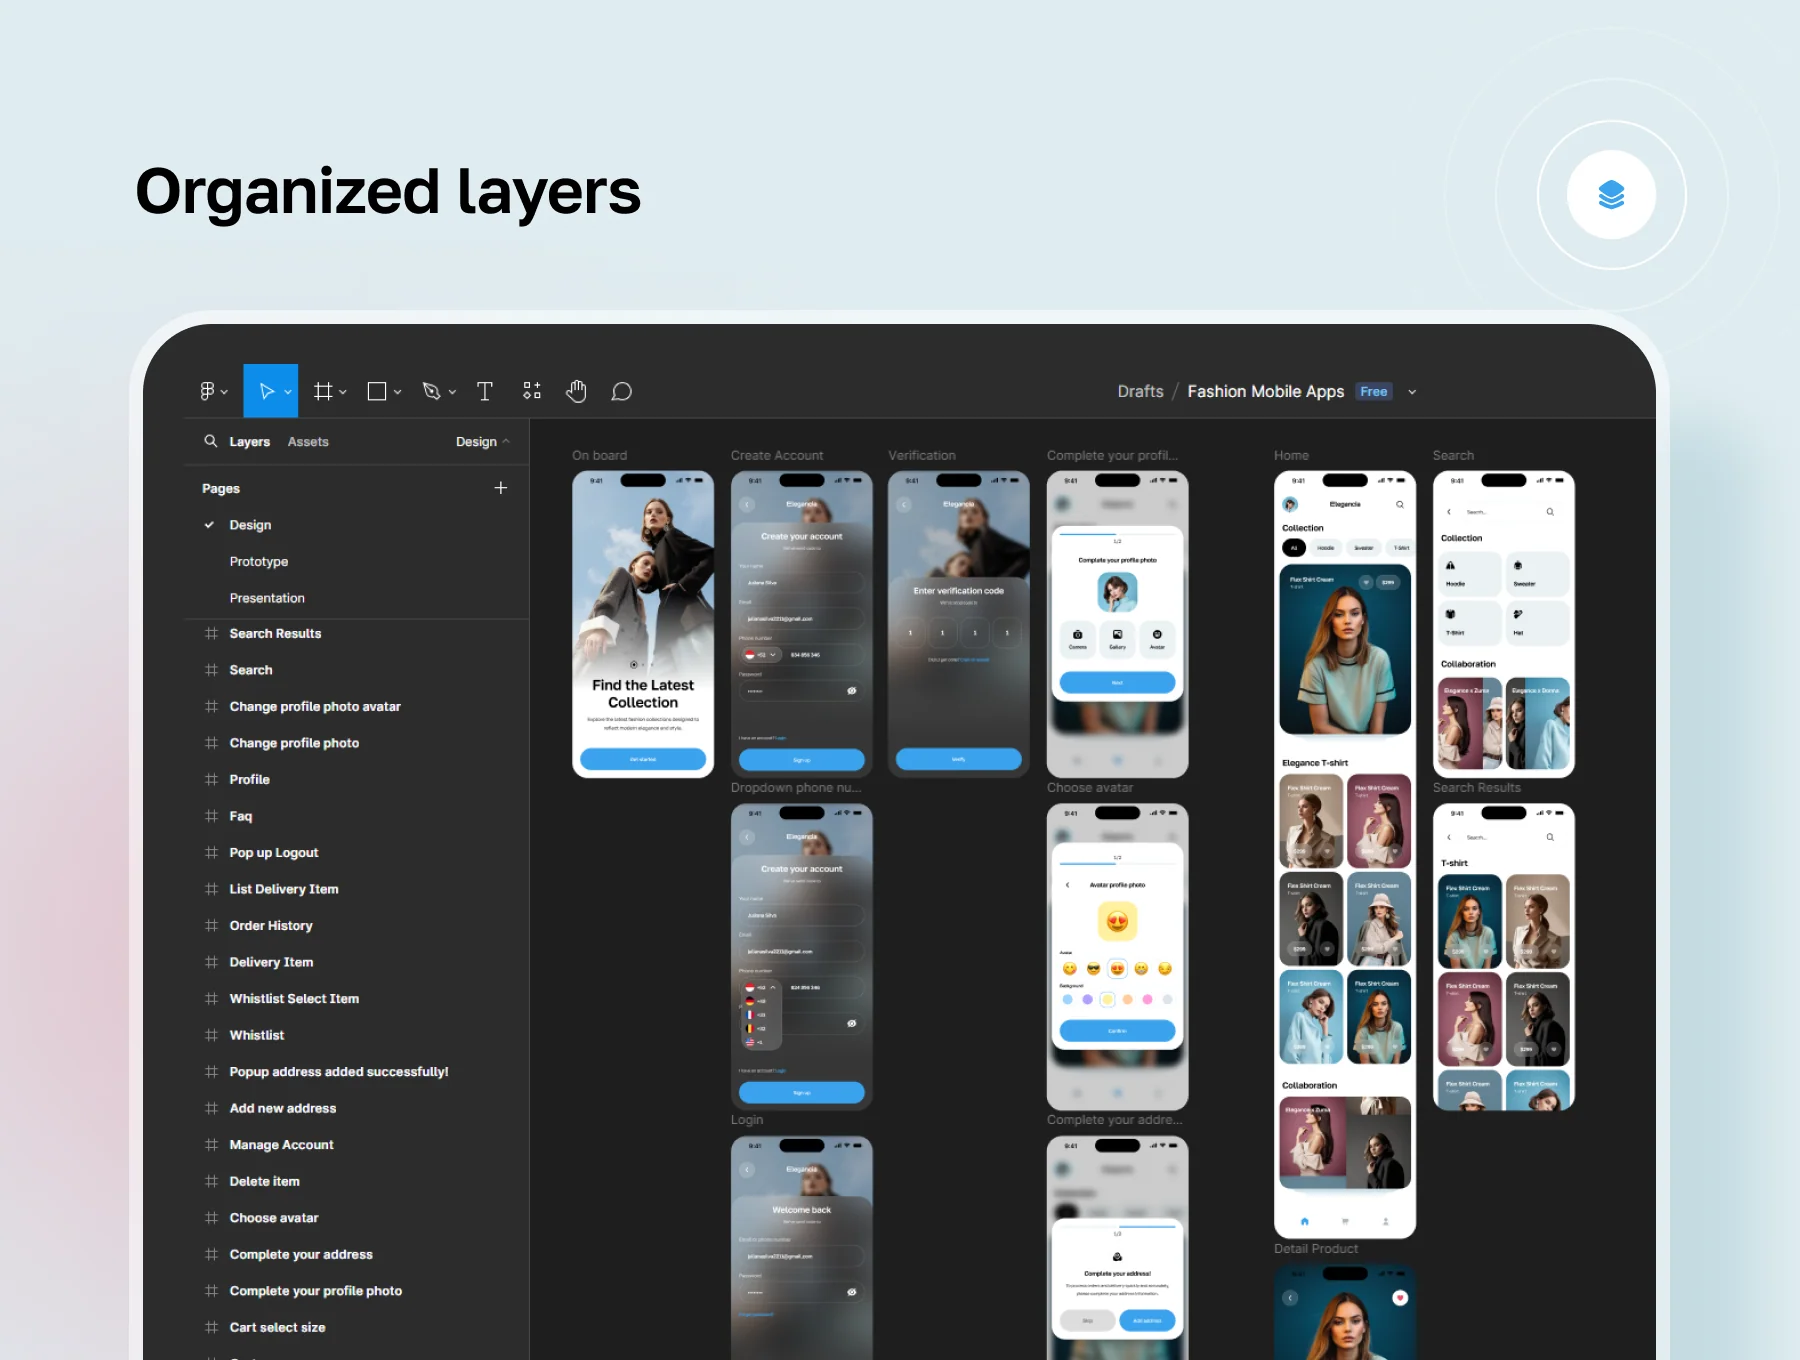This screenshot has height=1360, width=1800.
Task: Expand file name options chevron
Action: (x=1412, y=392)
